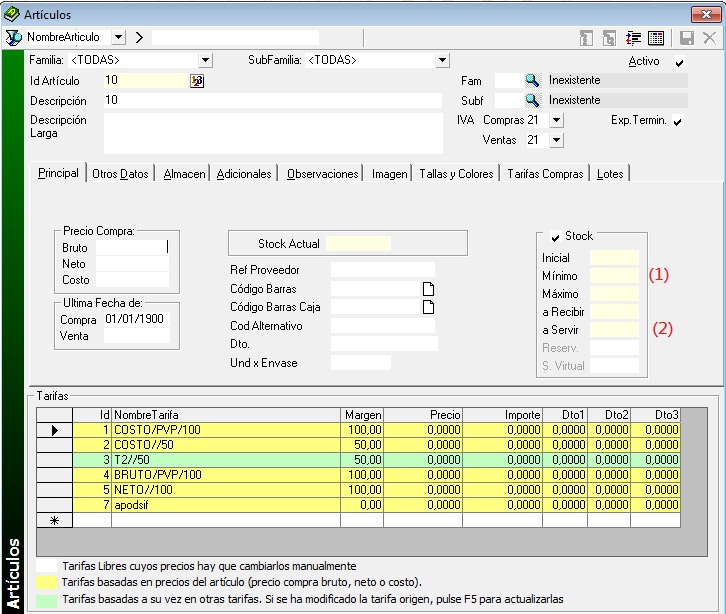Select the BRUTO/PVP/100 tarifa name
726x614 pixels.
158,475
